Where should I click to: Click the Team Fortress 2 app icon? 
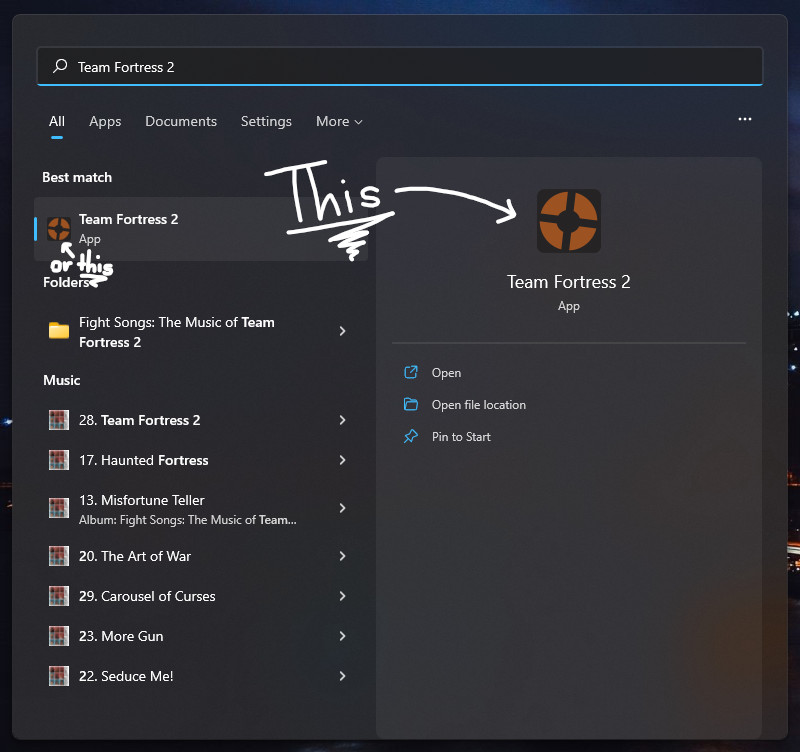[x=58, y=228]
